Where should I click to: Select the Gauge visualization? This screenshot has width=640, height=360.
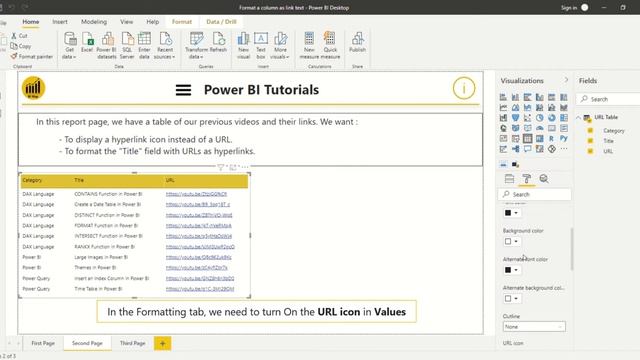coord(540,128)
